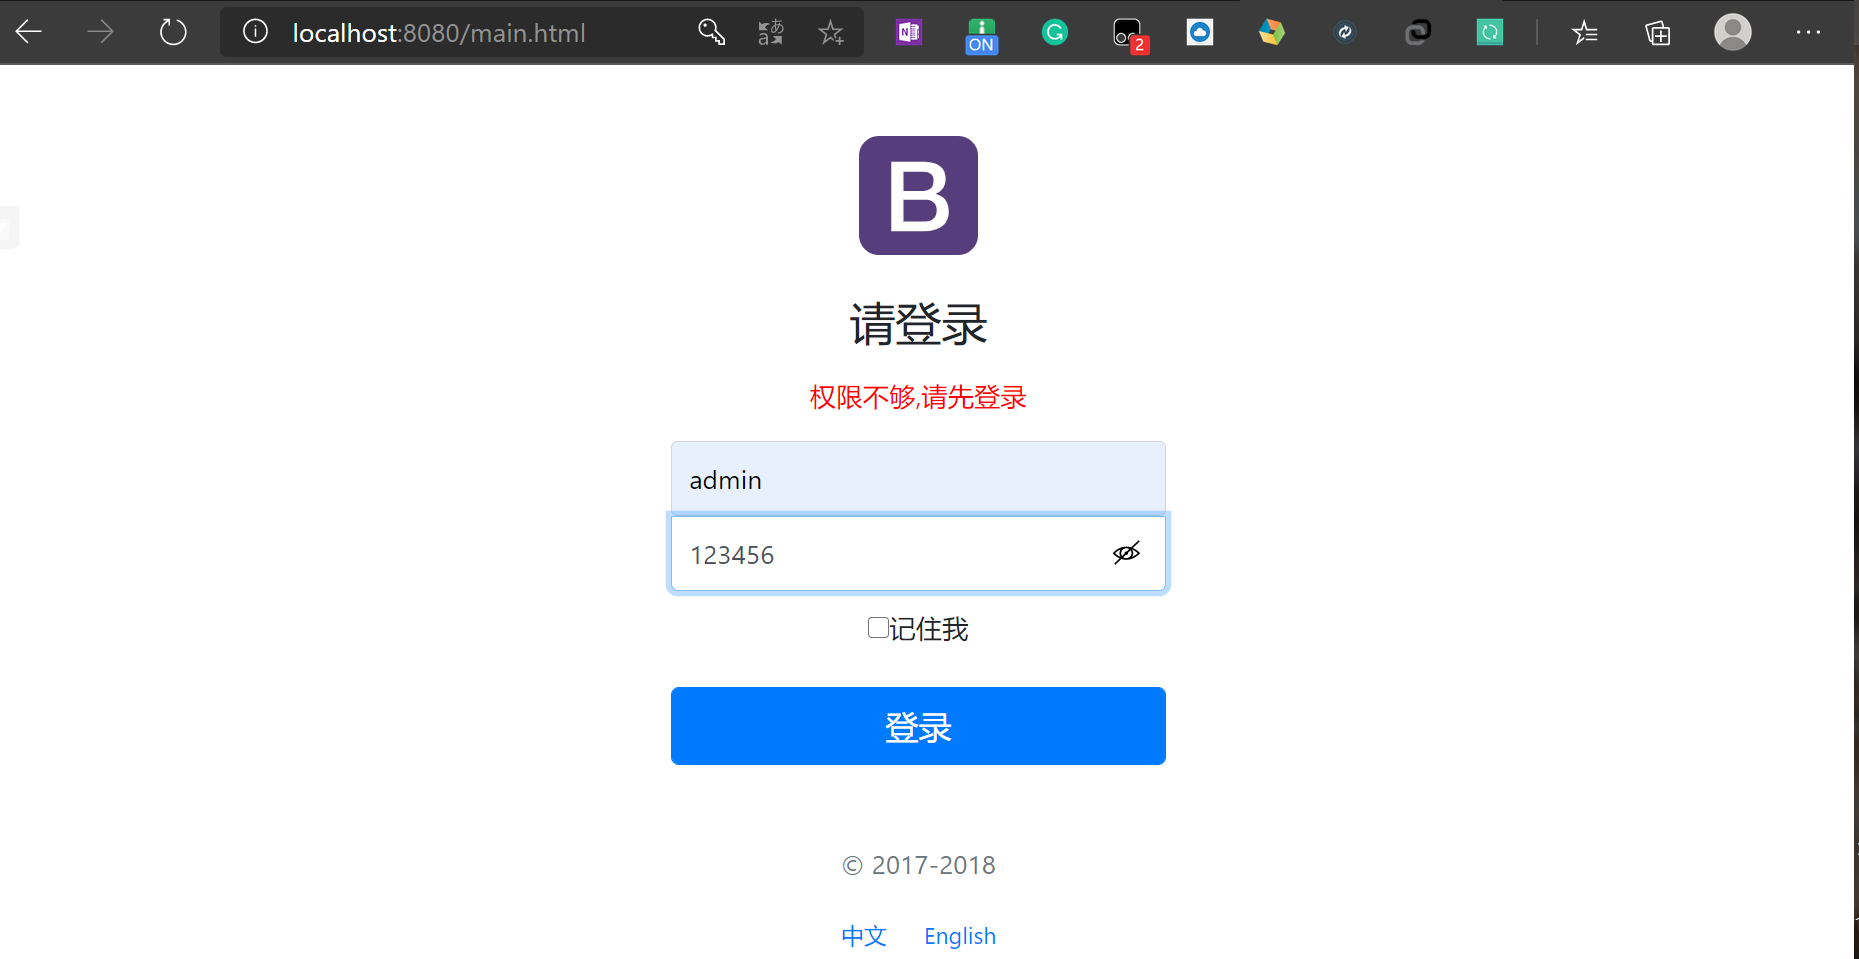The image size is (1859, 959).
Task: Toggle password visibility eye icon
Action: pyautogui.click(x=1126, y=553)
